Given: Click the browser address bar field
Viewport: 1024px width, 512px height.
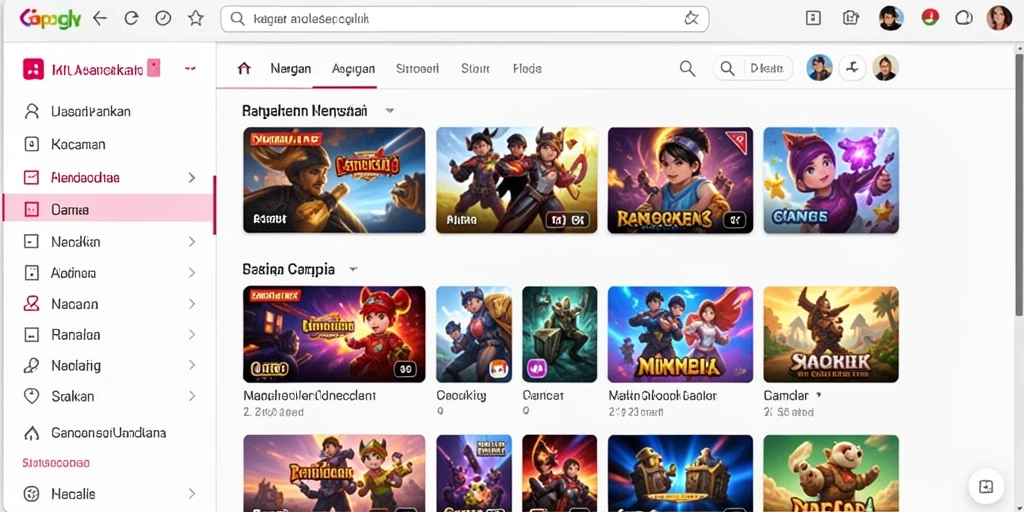Looking at the screenshot, I should (464, 19).
